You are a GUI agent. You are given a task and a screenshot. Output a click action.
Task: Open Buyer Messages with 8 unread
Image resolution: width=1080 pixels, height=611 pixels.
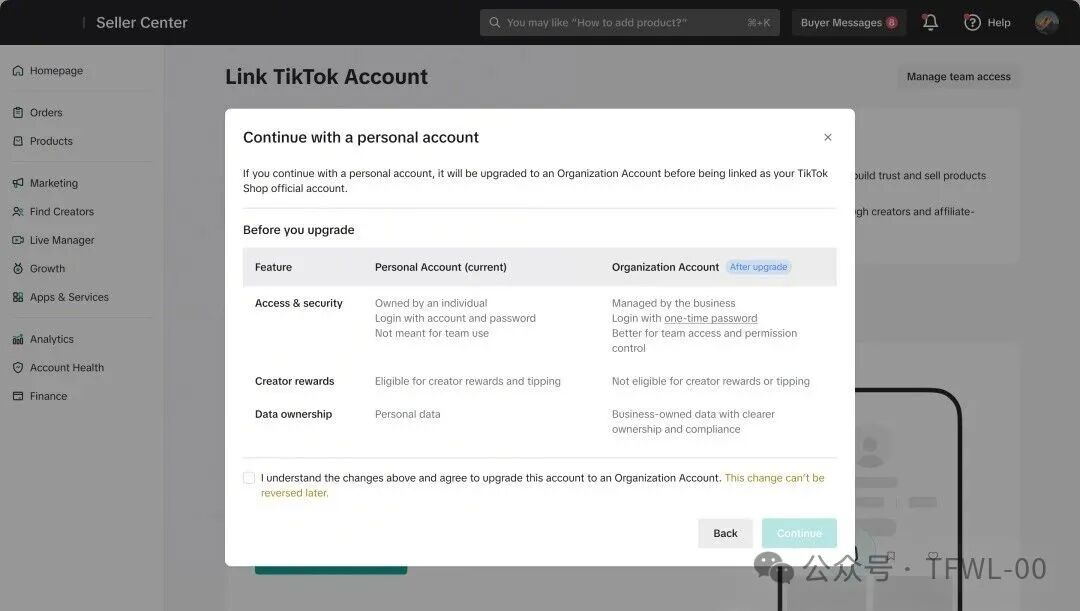click(x=849, y=23)
